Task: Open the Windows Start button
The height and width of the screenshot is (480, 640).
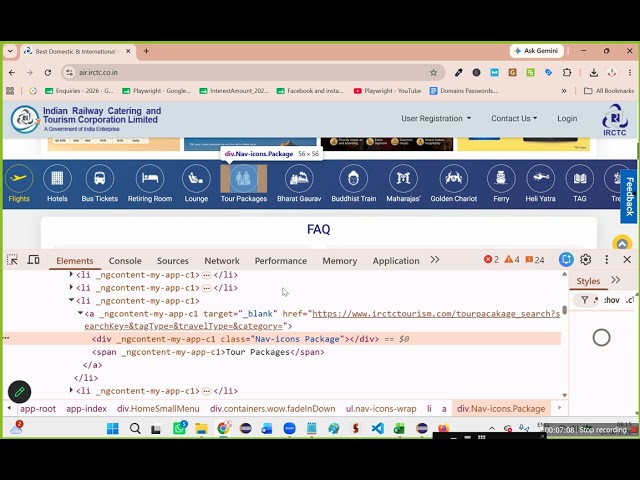Action: tap(112, 429)
